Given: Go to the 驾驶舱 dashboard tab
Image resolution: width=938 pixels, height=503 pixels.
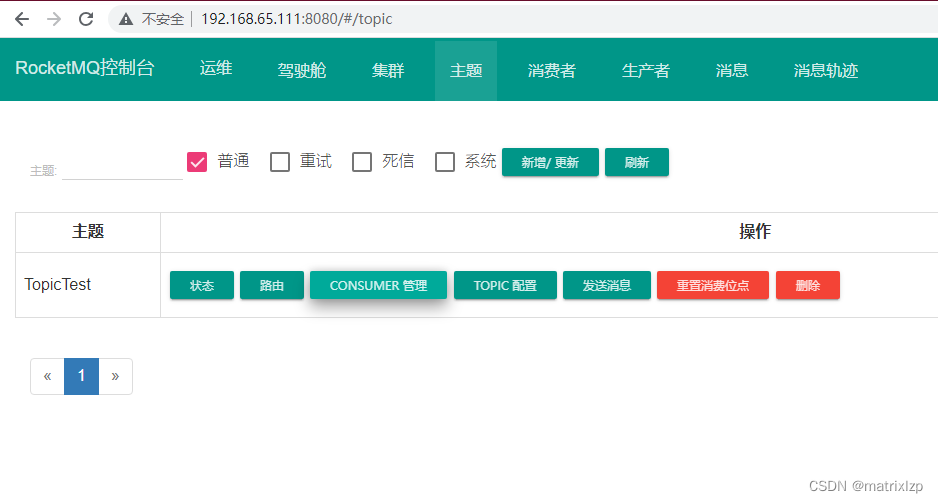Looking at the screenshot, I should point(302,71).
